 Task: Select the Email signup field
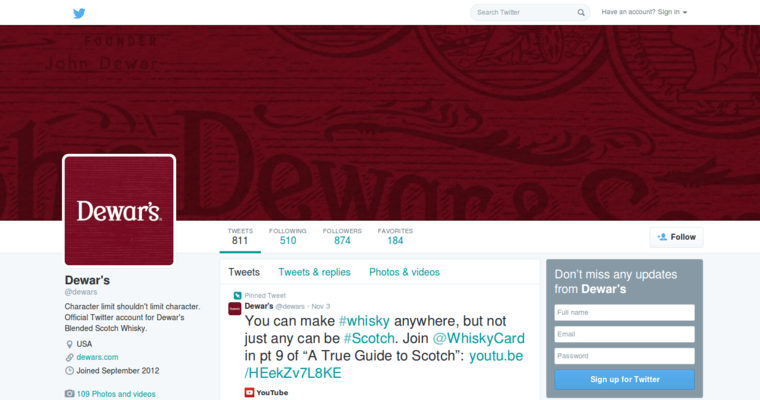click(624, 334)
